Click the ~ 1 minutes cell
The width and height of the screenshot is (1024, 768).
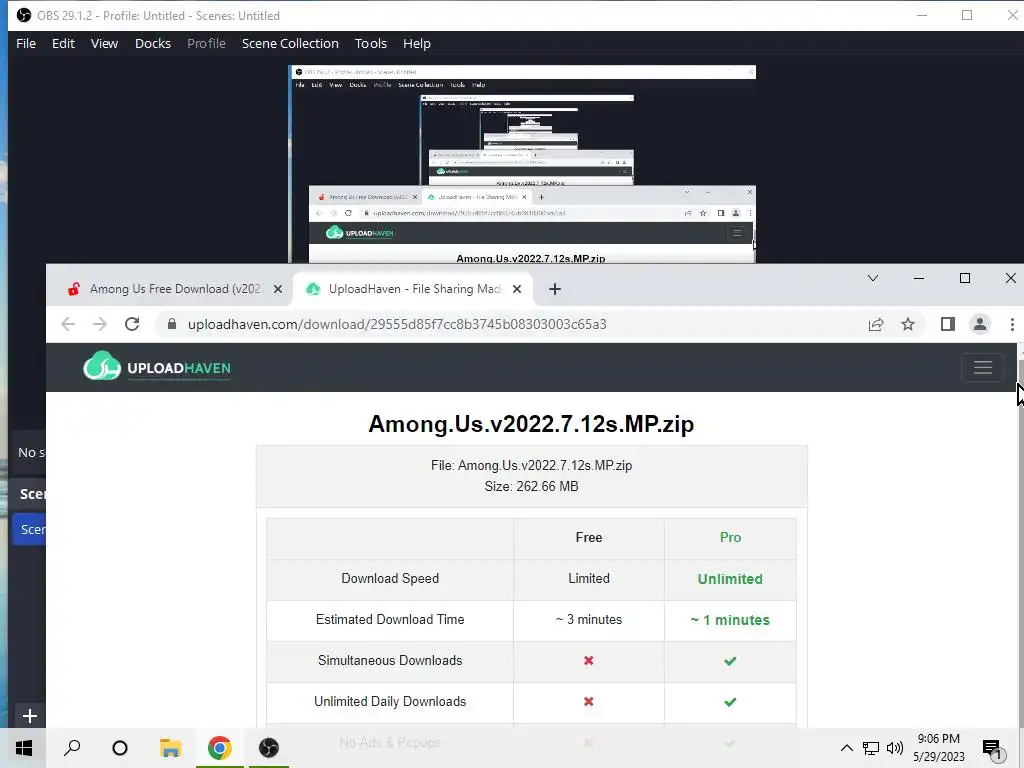730,619
